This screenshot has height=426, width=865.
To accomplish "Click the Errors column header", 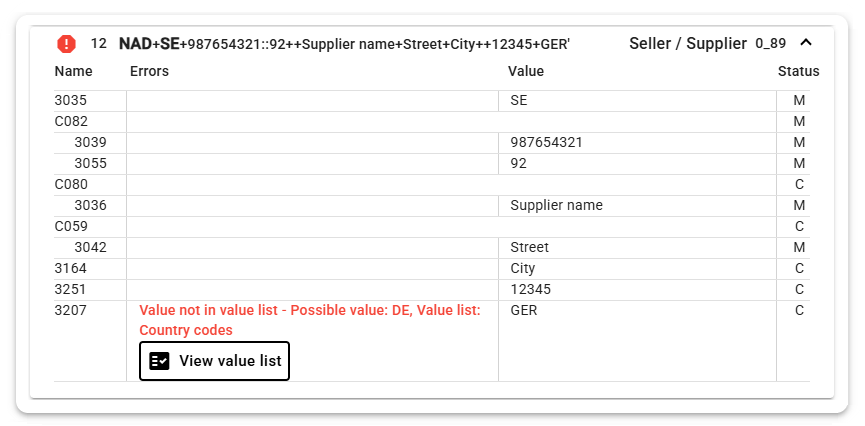I will [149, 71].
